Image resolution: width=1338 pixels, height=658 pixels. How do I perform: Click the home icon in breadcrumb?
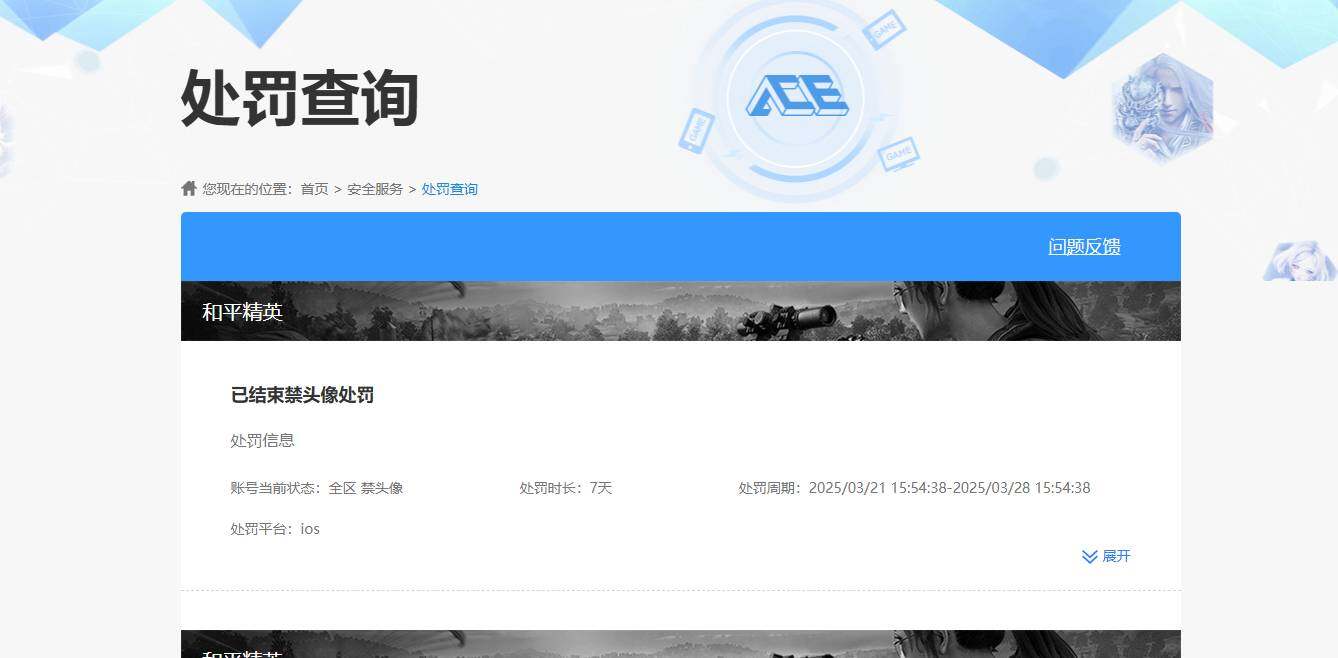pos(189,188)
